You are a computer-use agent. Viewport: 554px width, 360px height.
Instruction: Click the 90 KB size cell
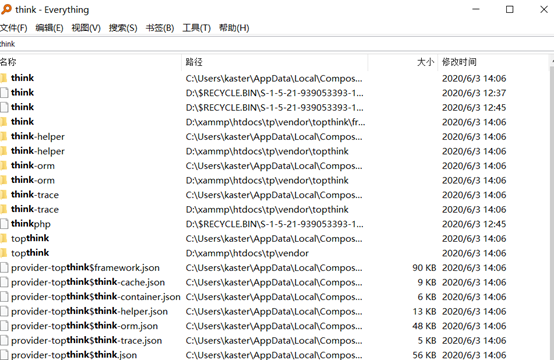tap(424, 267)
